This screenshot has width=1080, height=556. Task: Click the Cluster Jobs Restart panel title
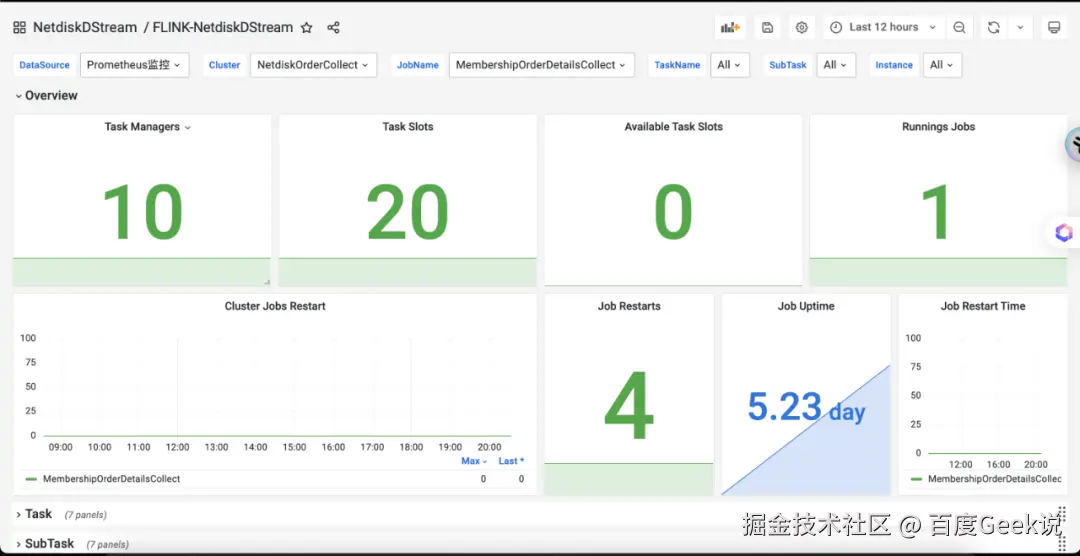(x=275, y=306)
